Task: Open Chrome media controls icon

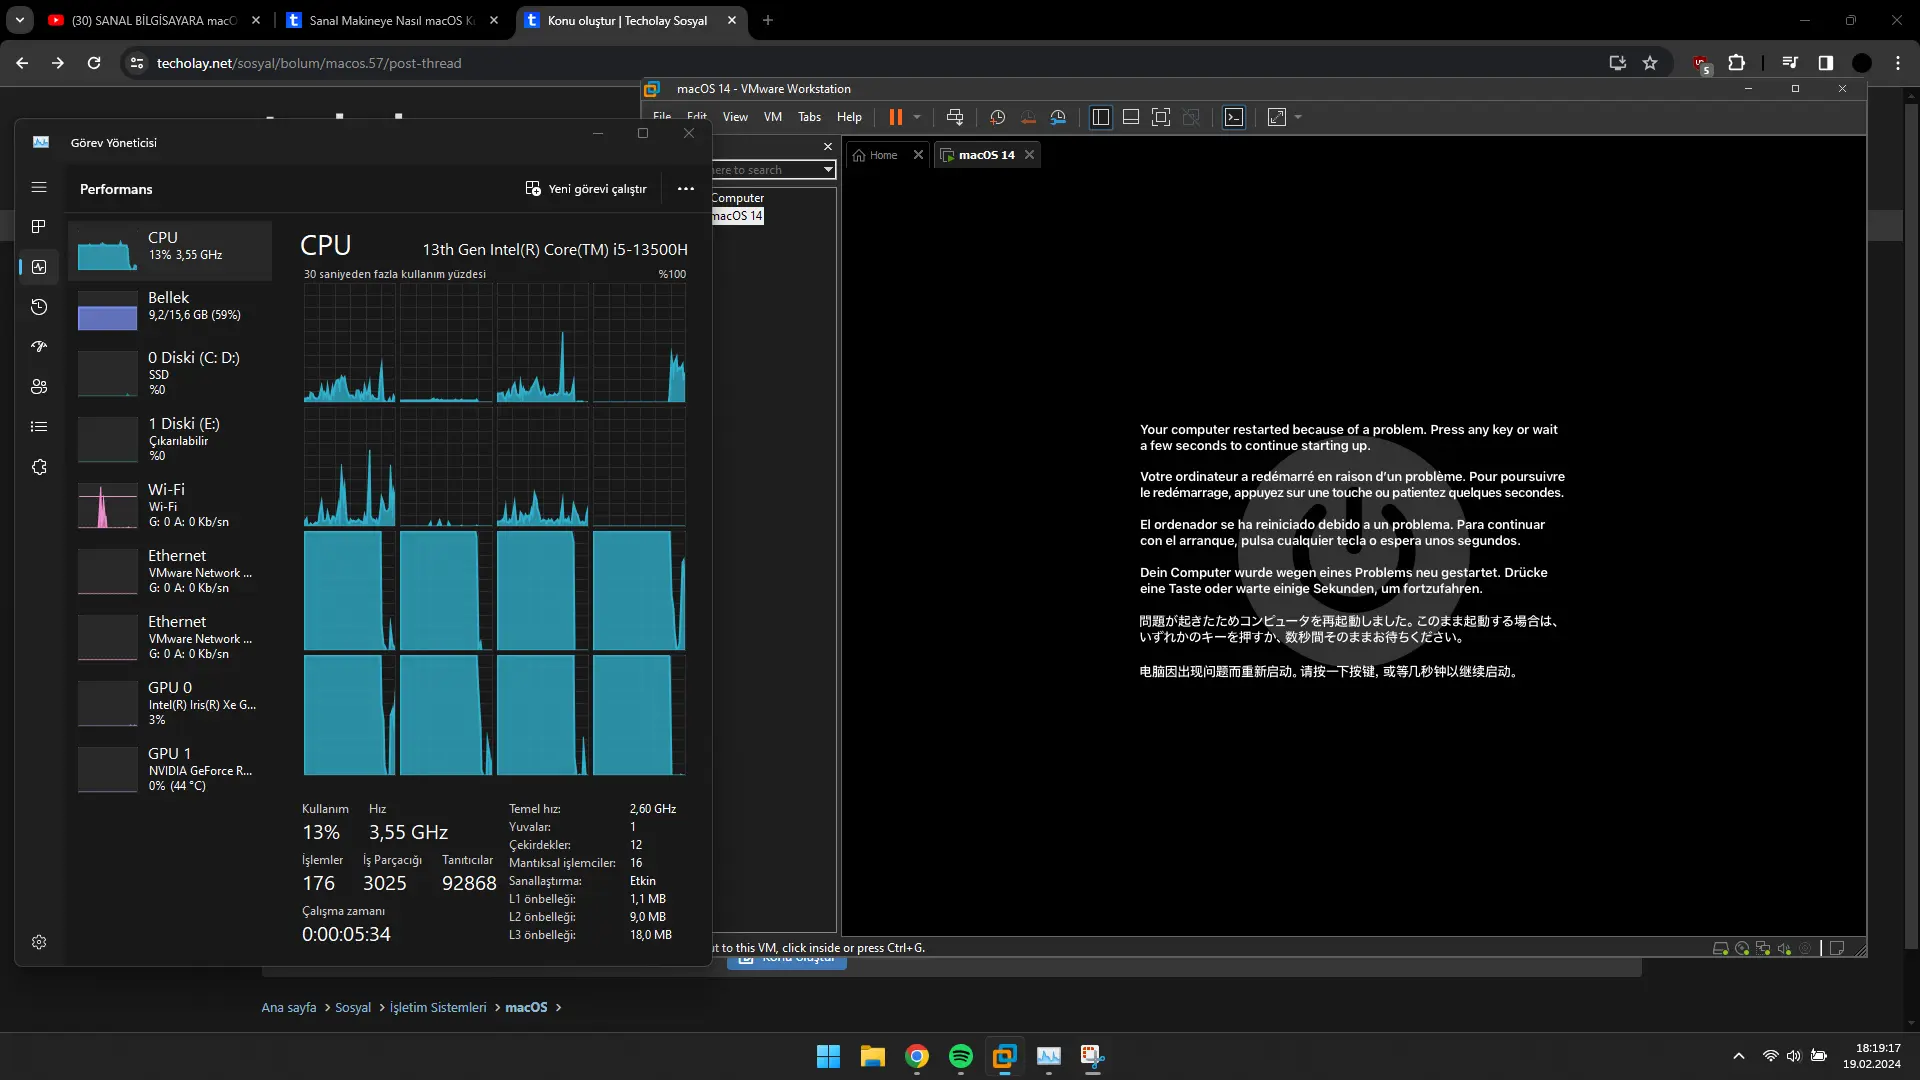Action: [1790, 63]
